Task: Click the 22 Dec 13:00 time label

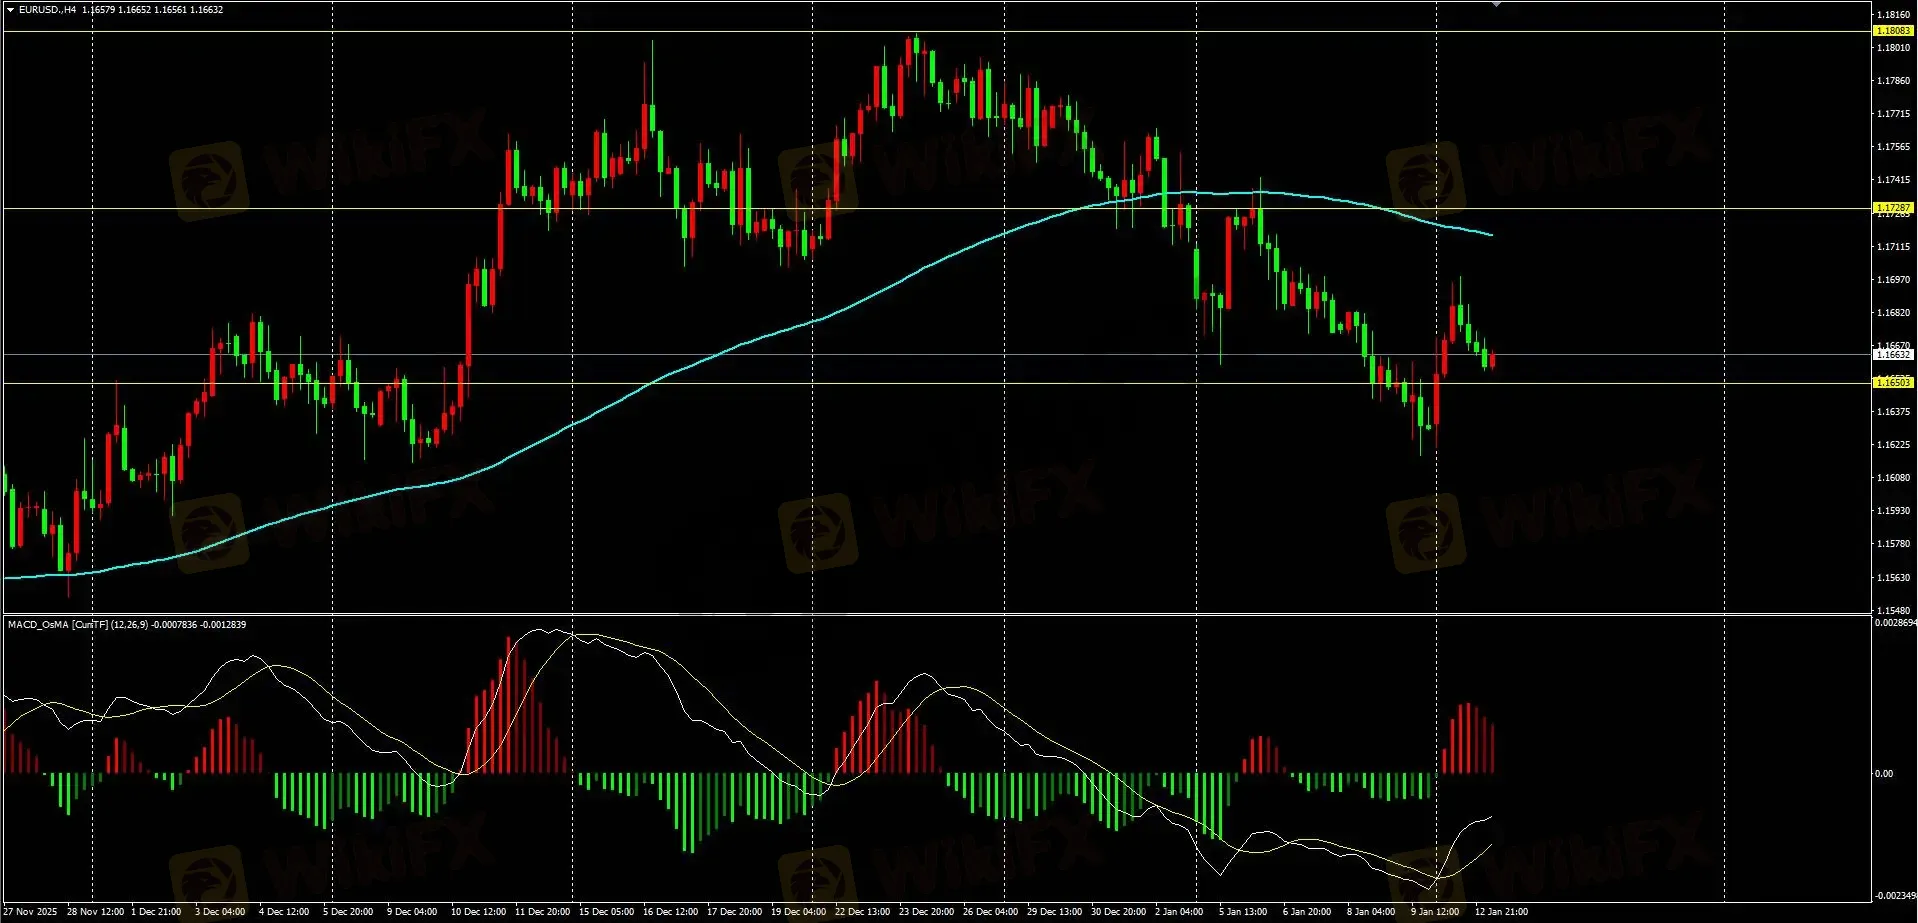Action: (x=862, y=912)
